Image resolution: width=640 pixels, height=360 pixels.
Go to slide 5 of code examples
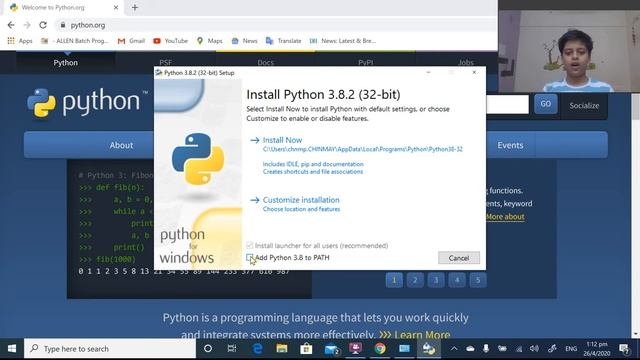tap(478, 280)
